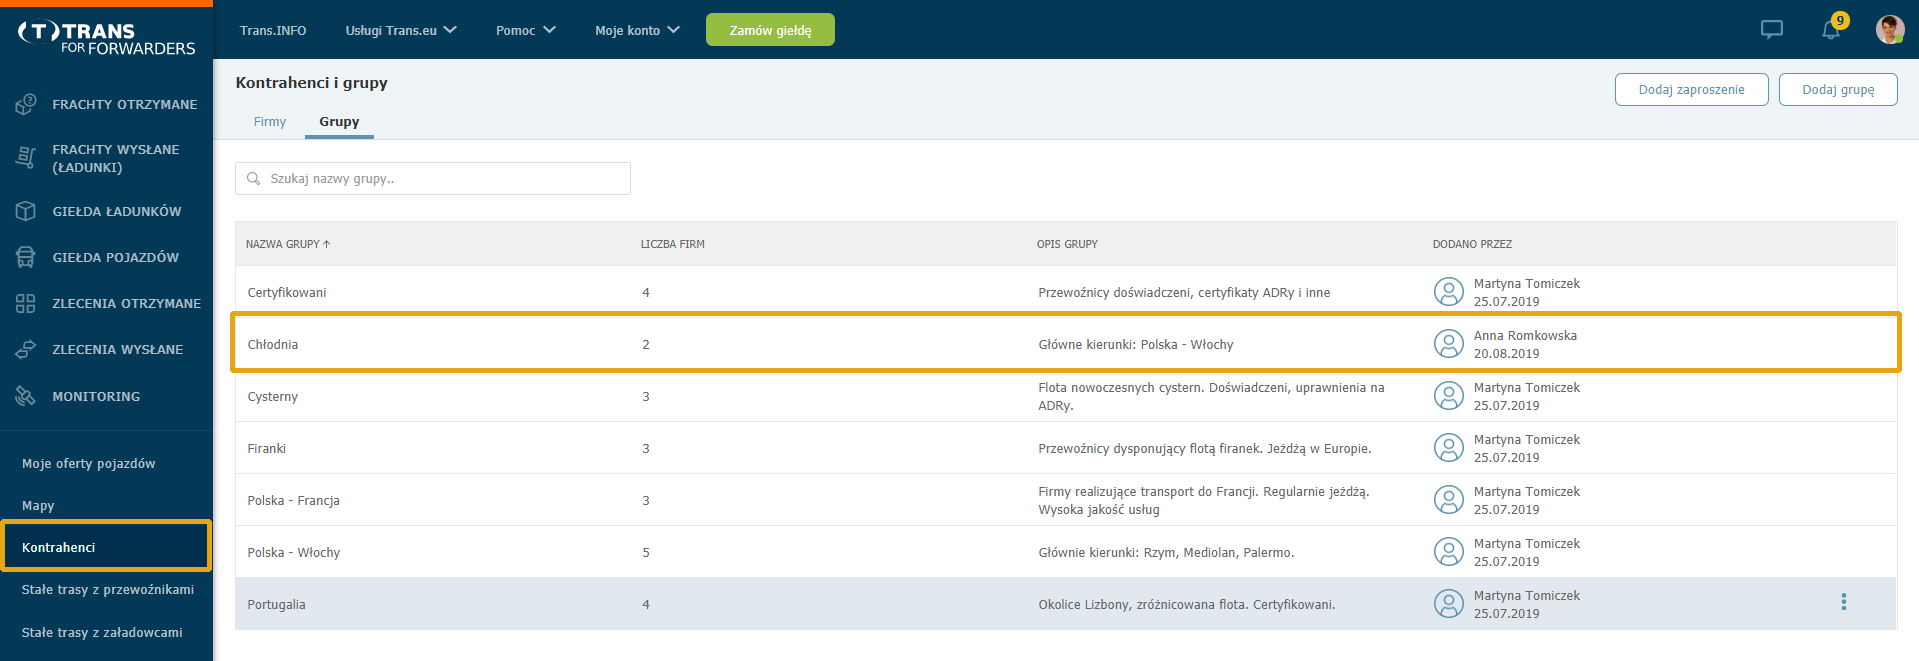Expand Moje konto dropdown menu
Viewport: 1919px width, 661px height.
[637, 30]
